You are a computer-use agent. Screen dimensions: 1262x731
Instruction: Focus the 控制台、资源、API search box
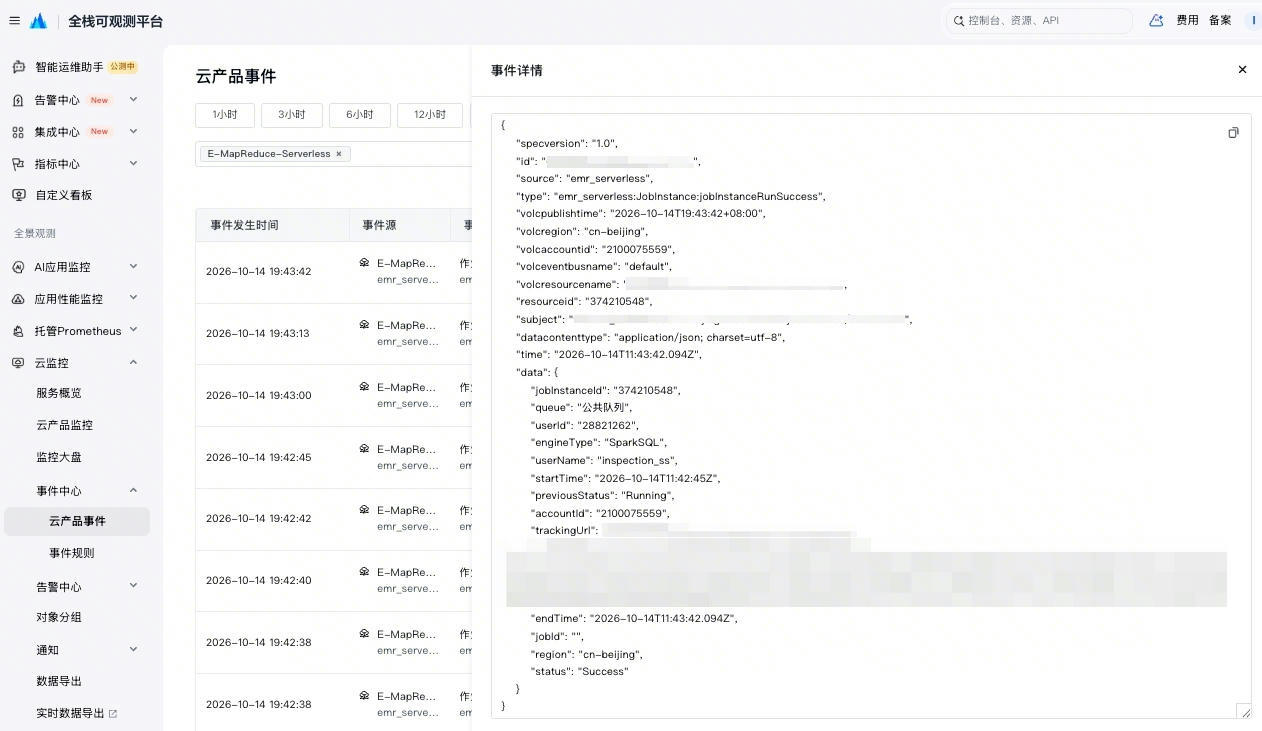tap(1039, 20)
